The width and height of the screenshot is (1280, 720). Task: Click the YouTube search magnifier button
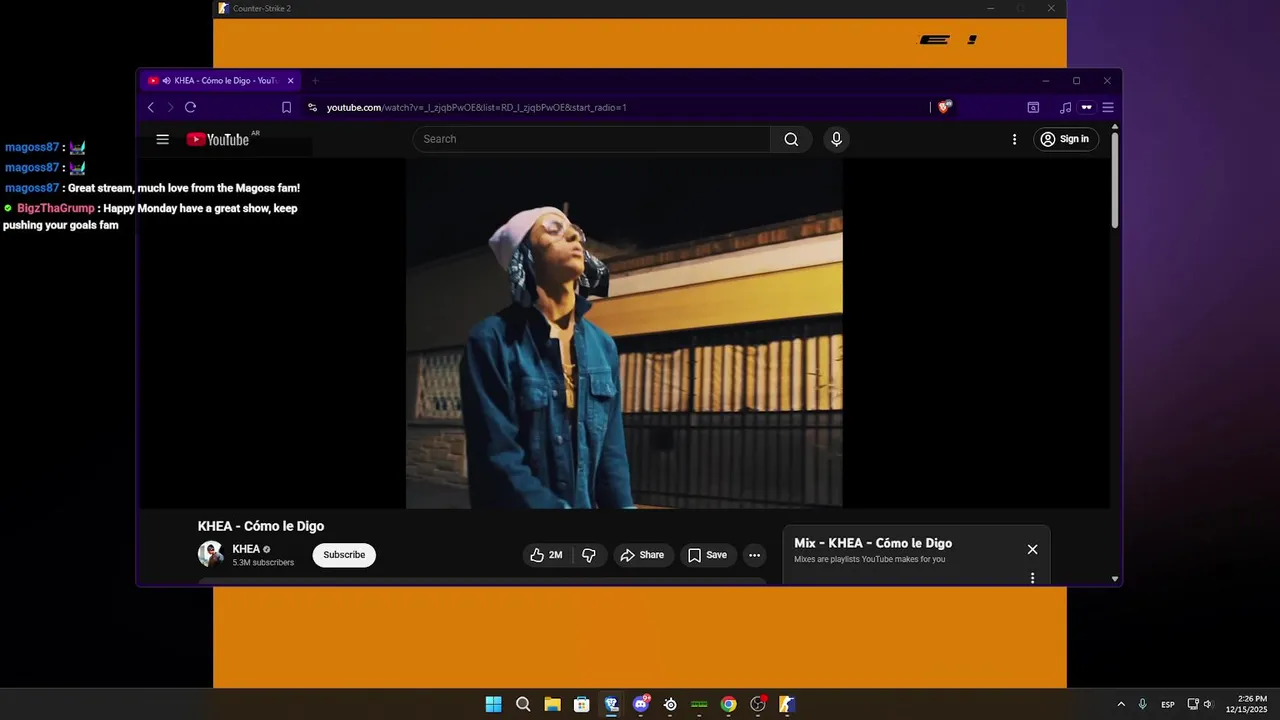point(791,139)
